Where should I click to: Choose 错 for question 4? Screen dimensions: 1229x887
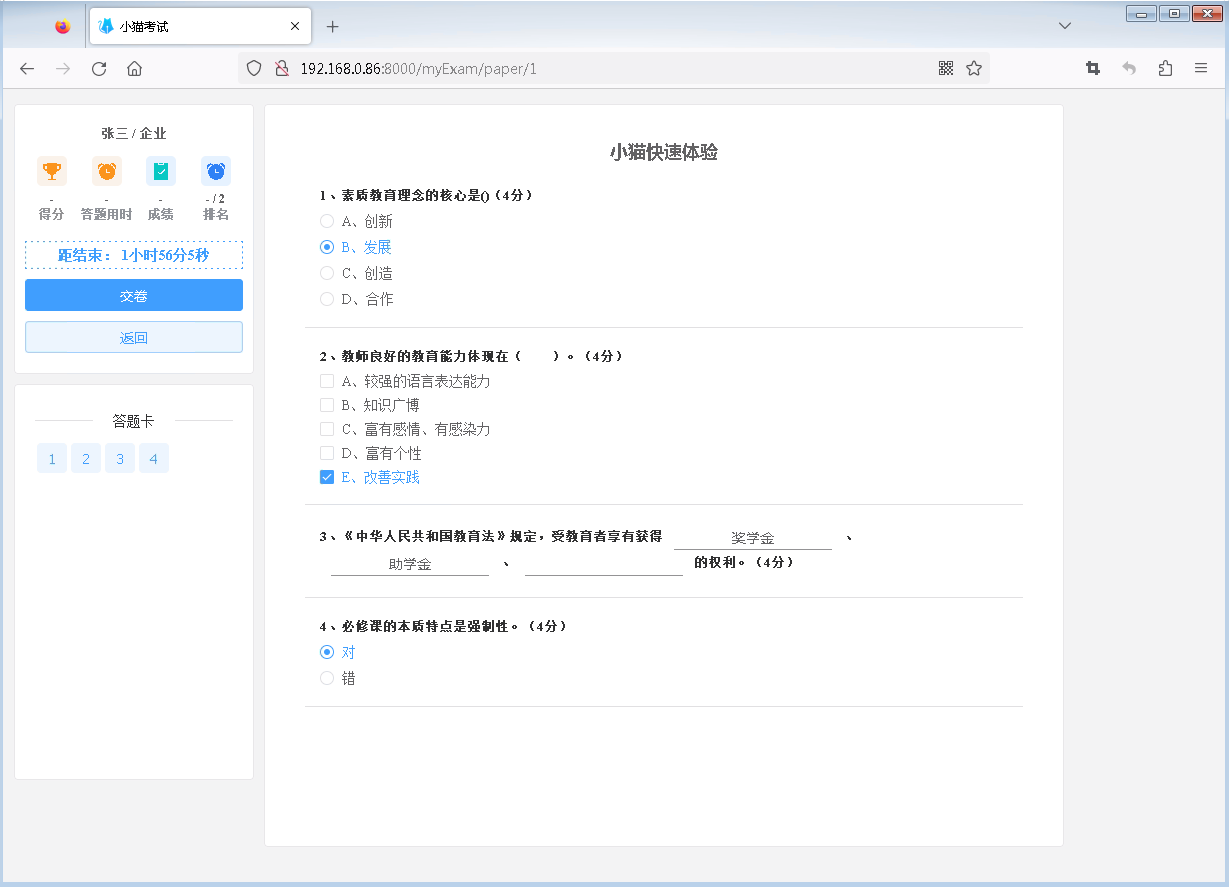click(x=327, y=677)
